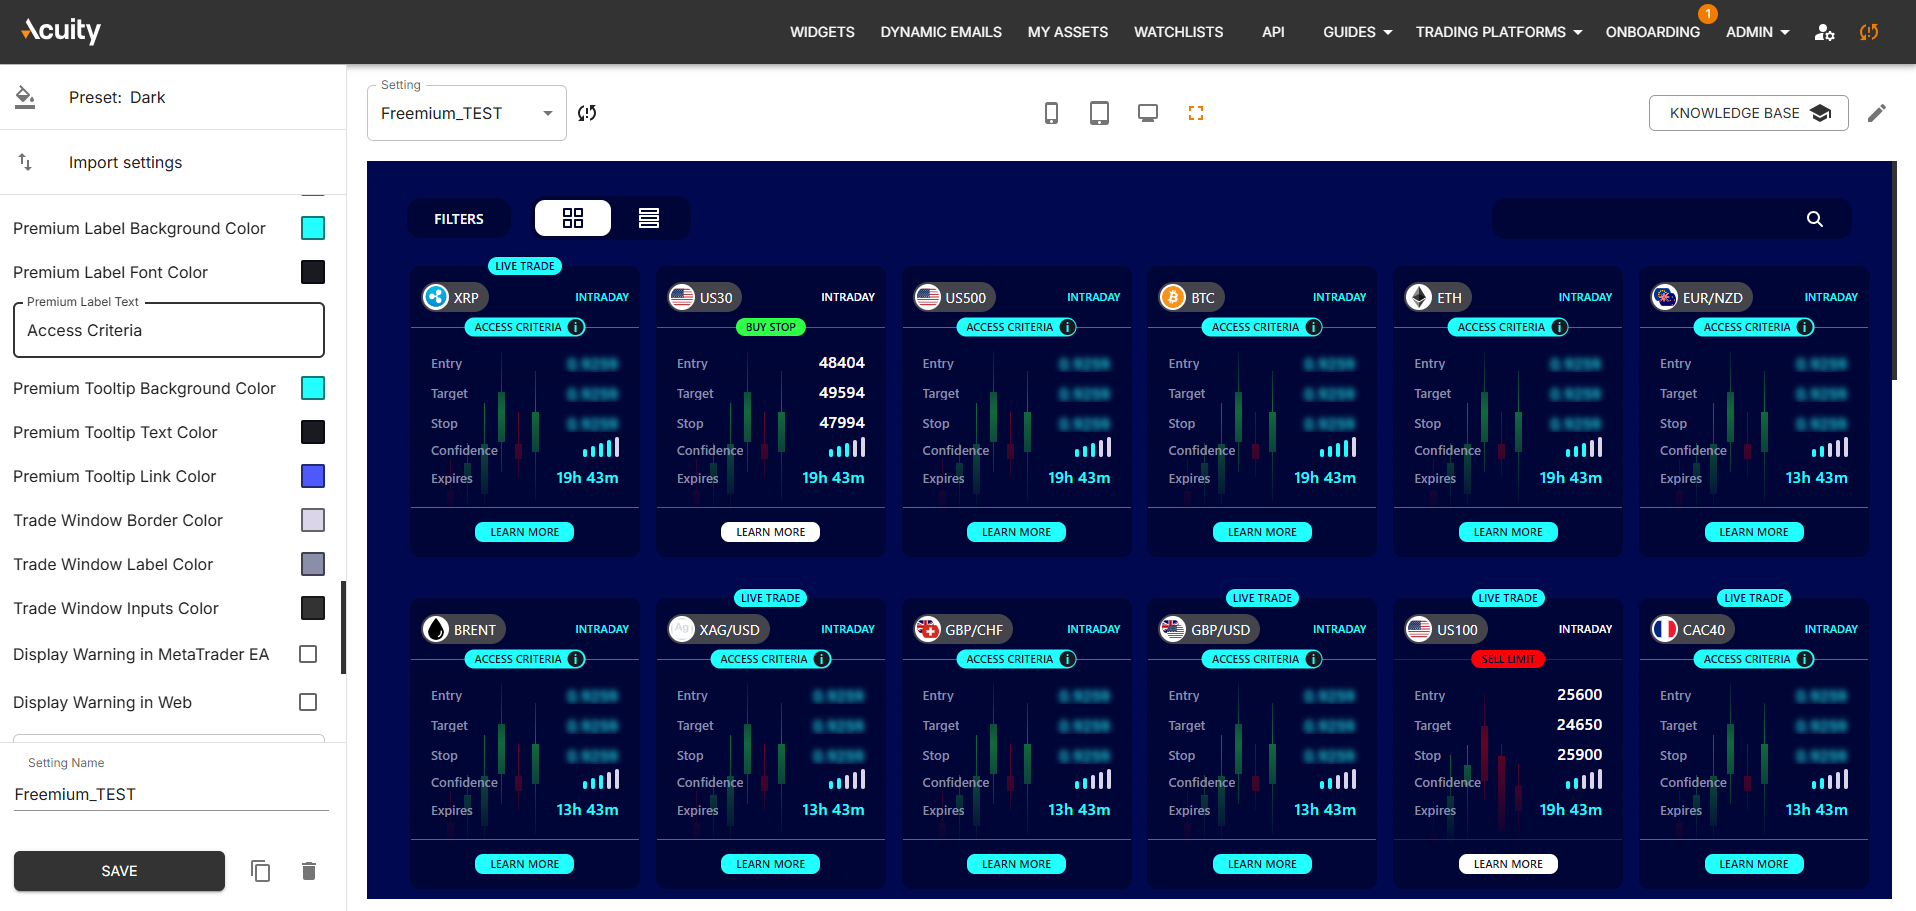
Task: Click the Knowledge Base button
Action: coord(1748,113)
